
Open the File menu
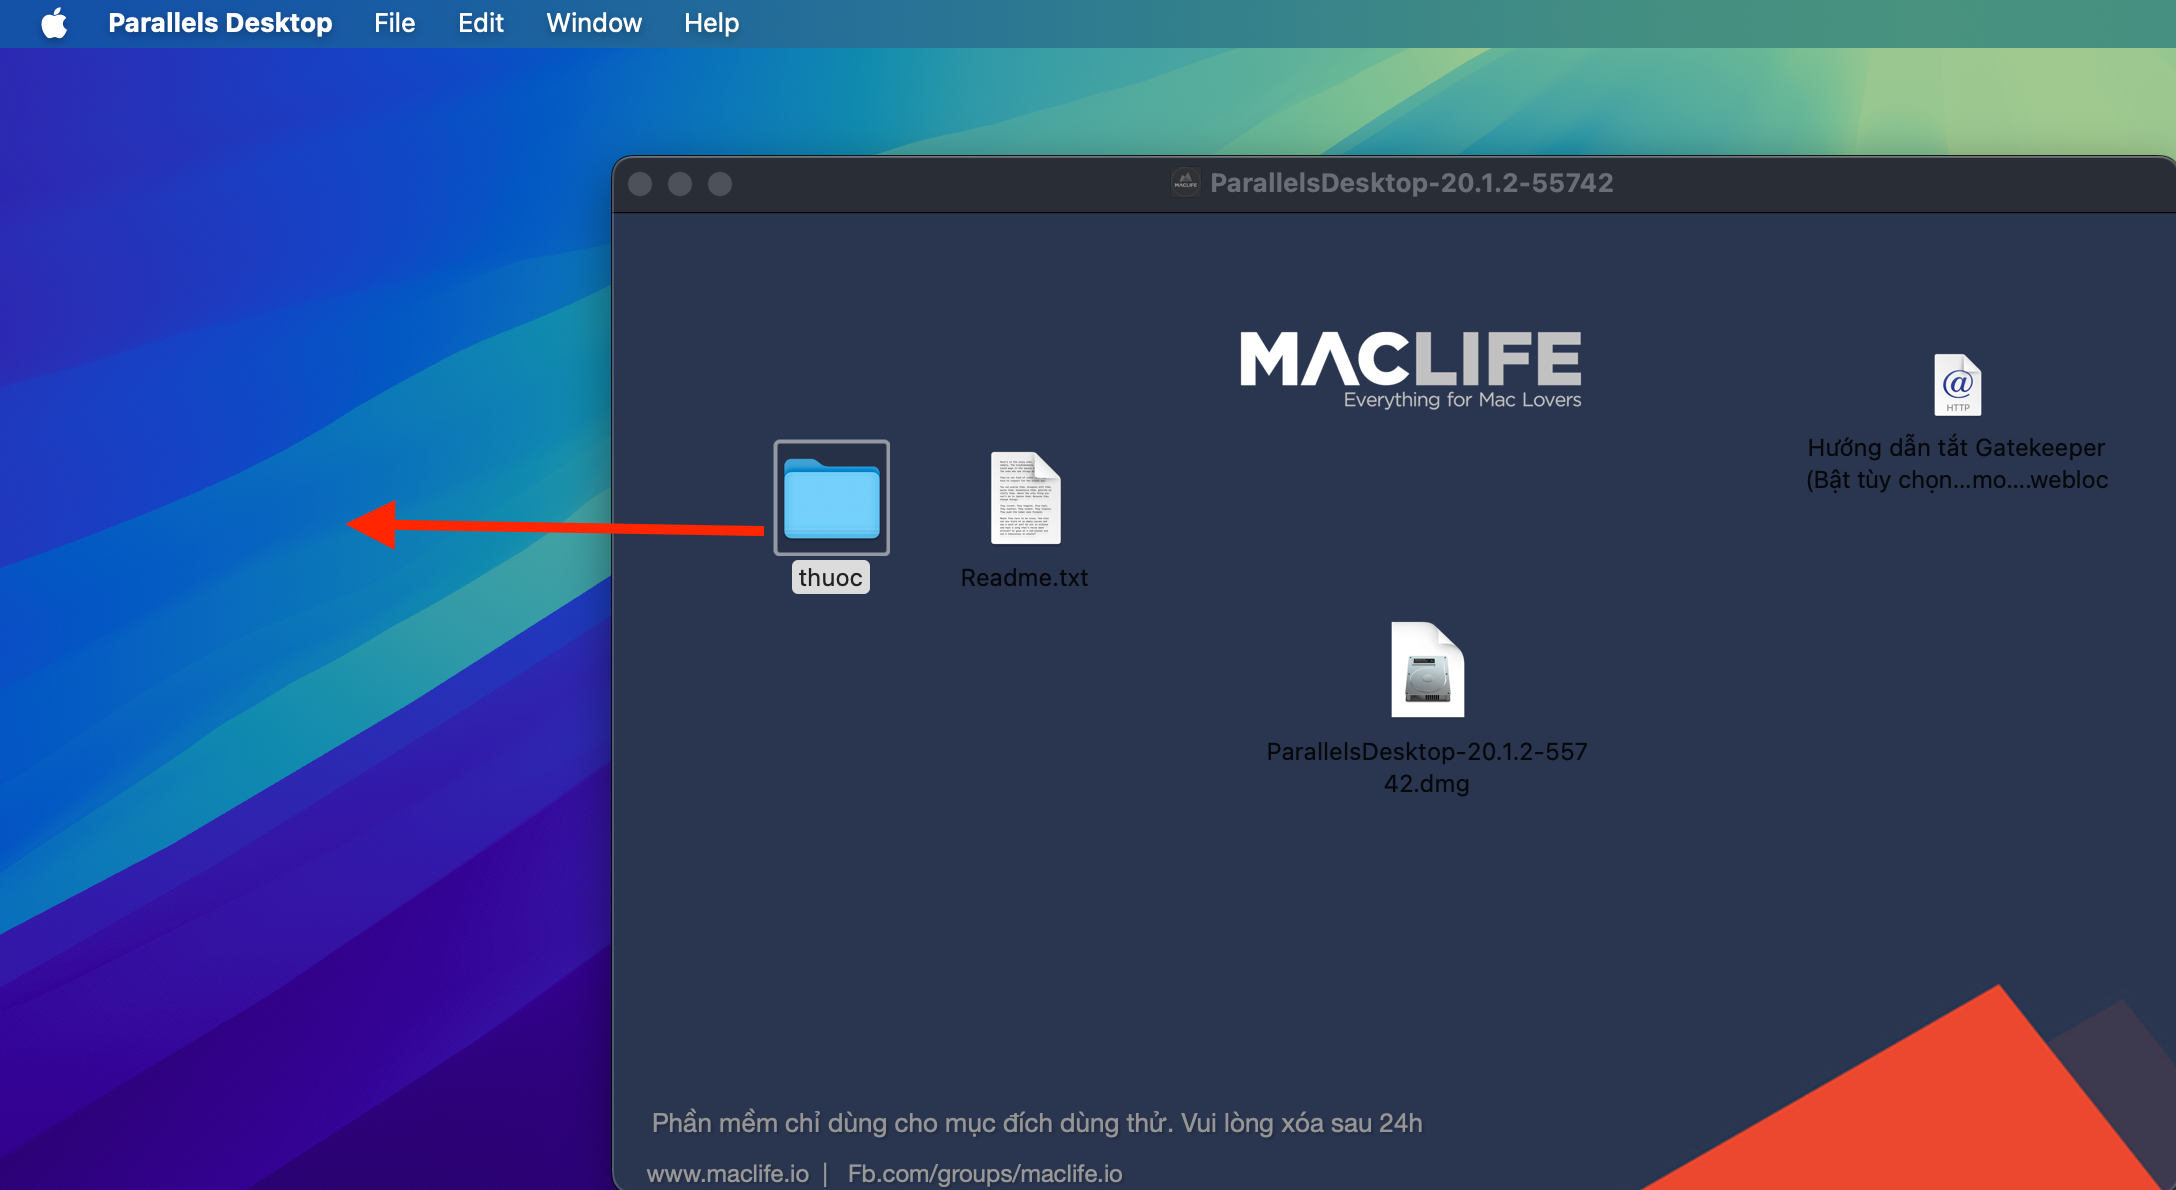[x=394, y=22]
